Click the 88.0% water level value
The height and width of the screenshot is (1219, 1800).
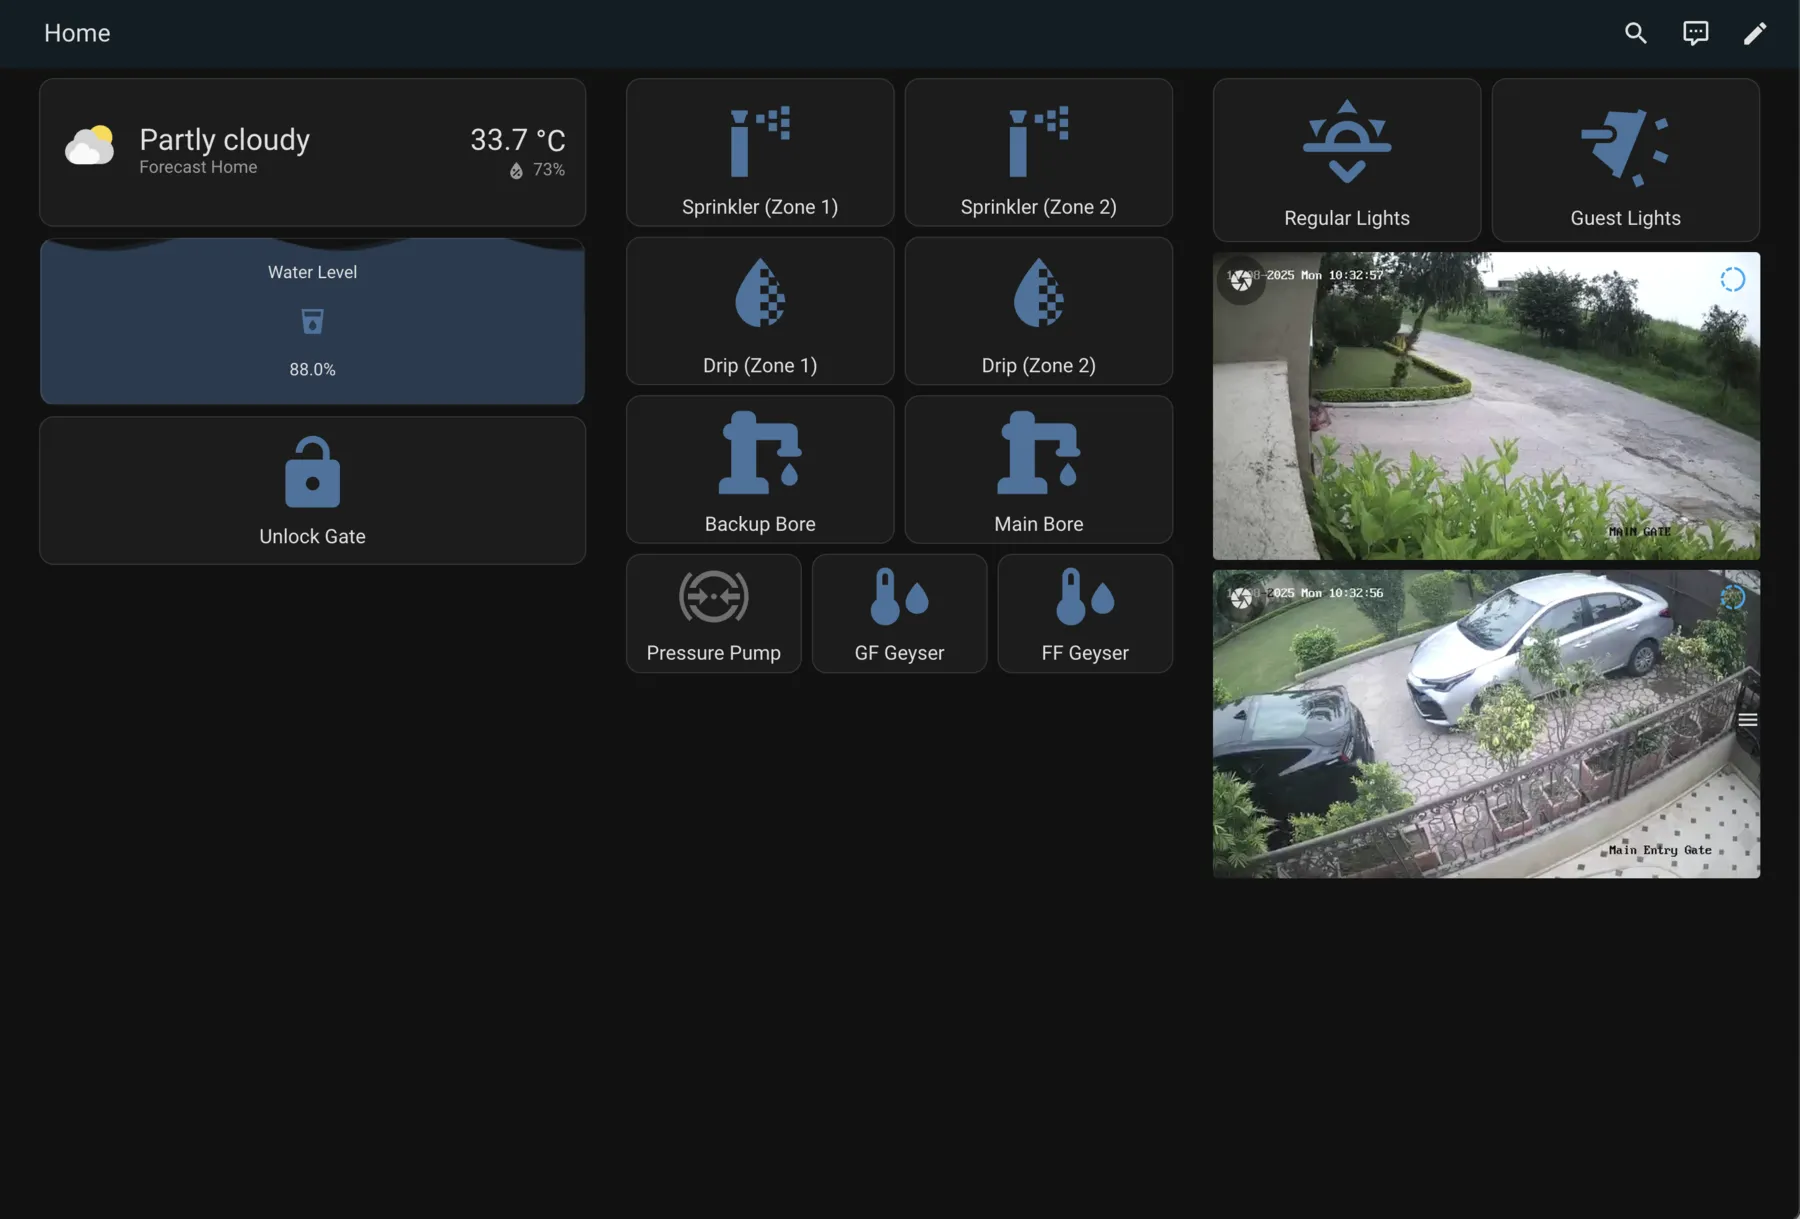coord(312,369)
